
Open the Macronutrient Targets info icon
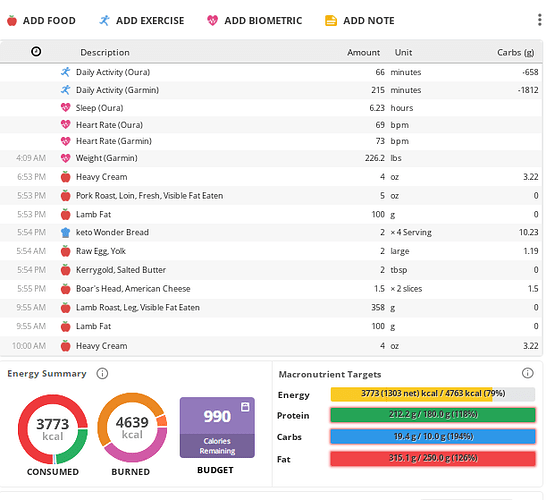(x=527, y=373)
